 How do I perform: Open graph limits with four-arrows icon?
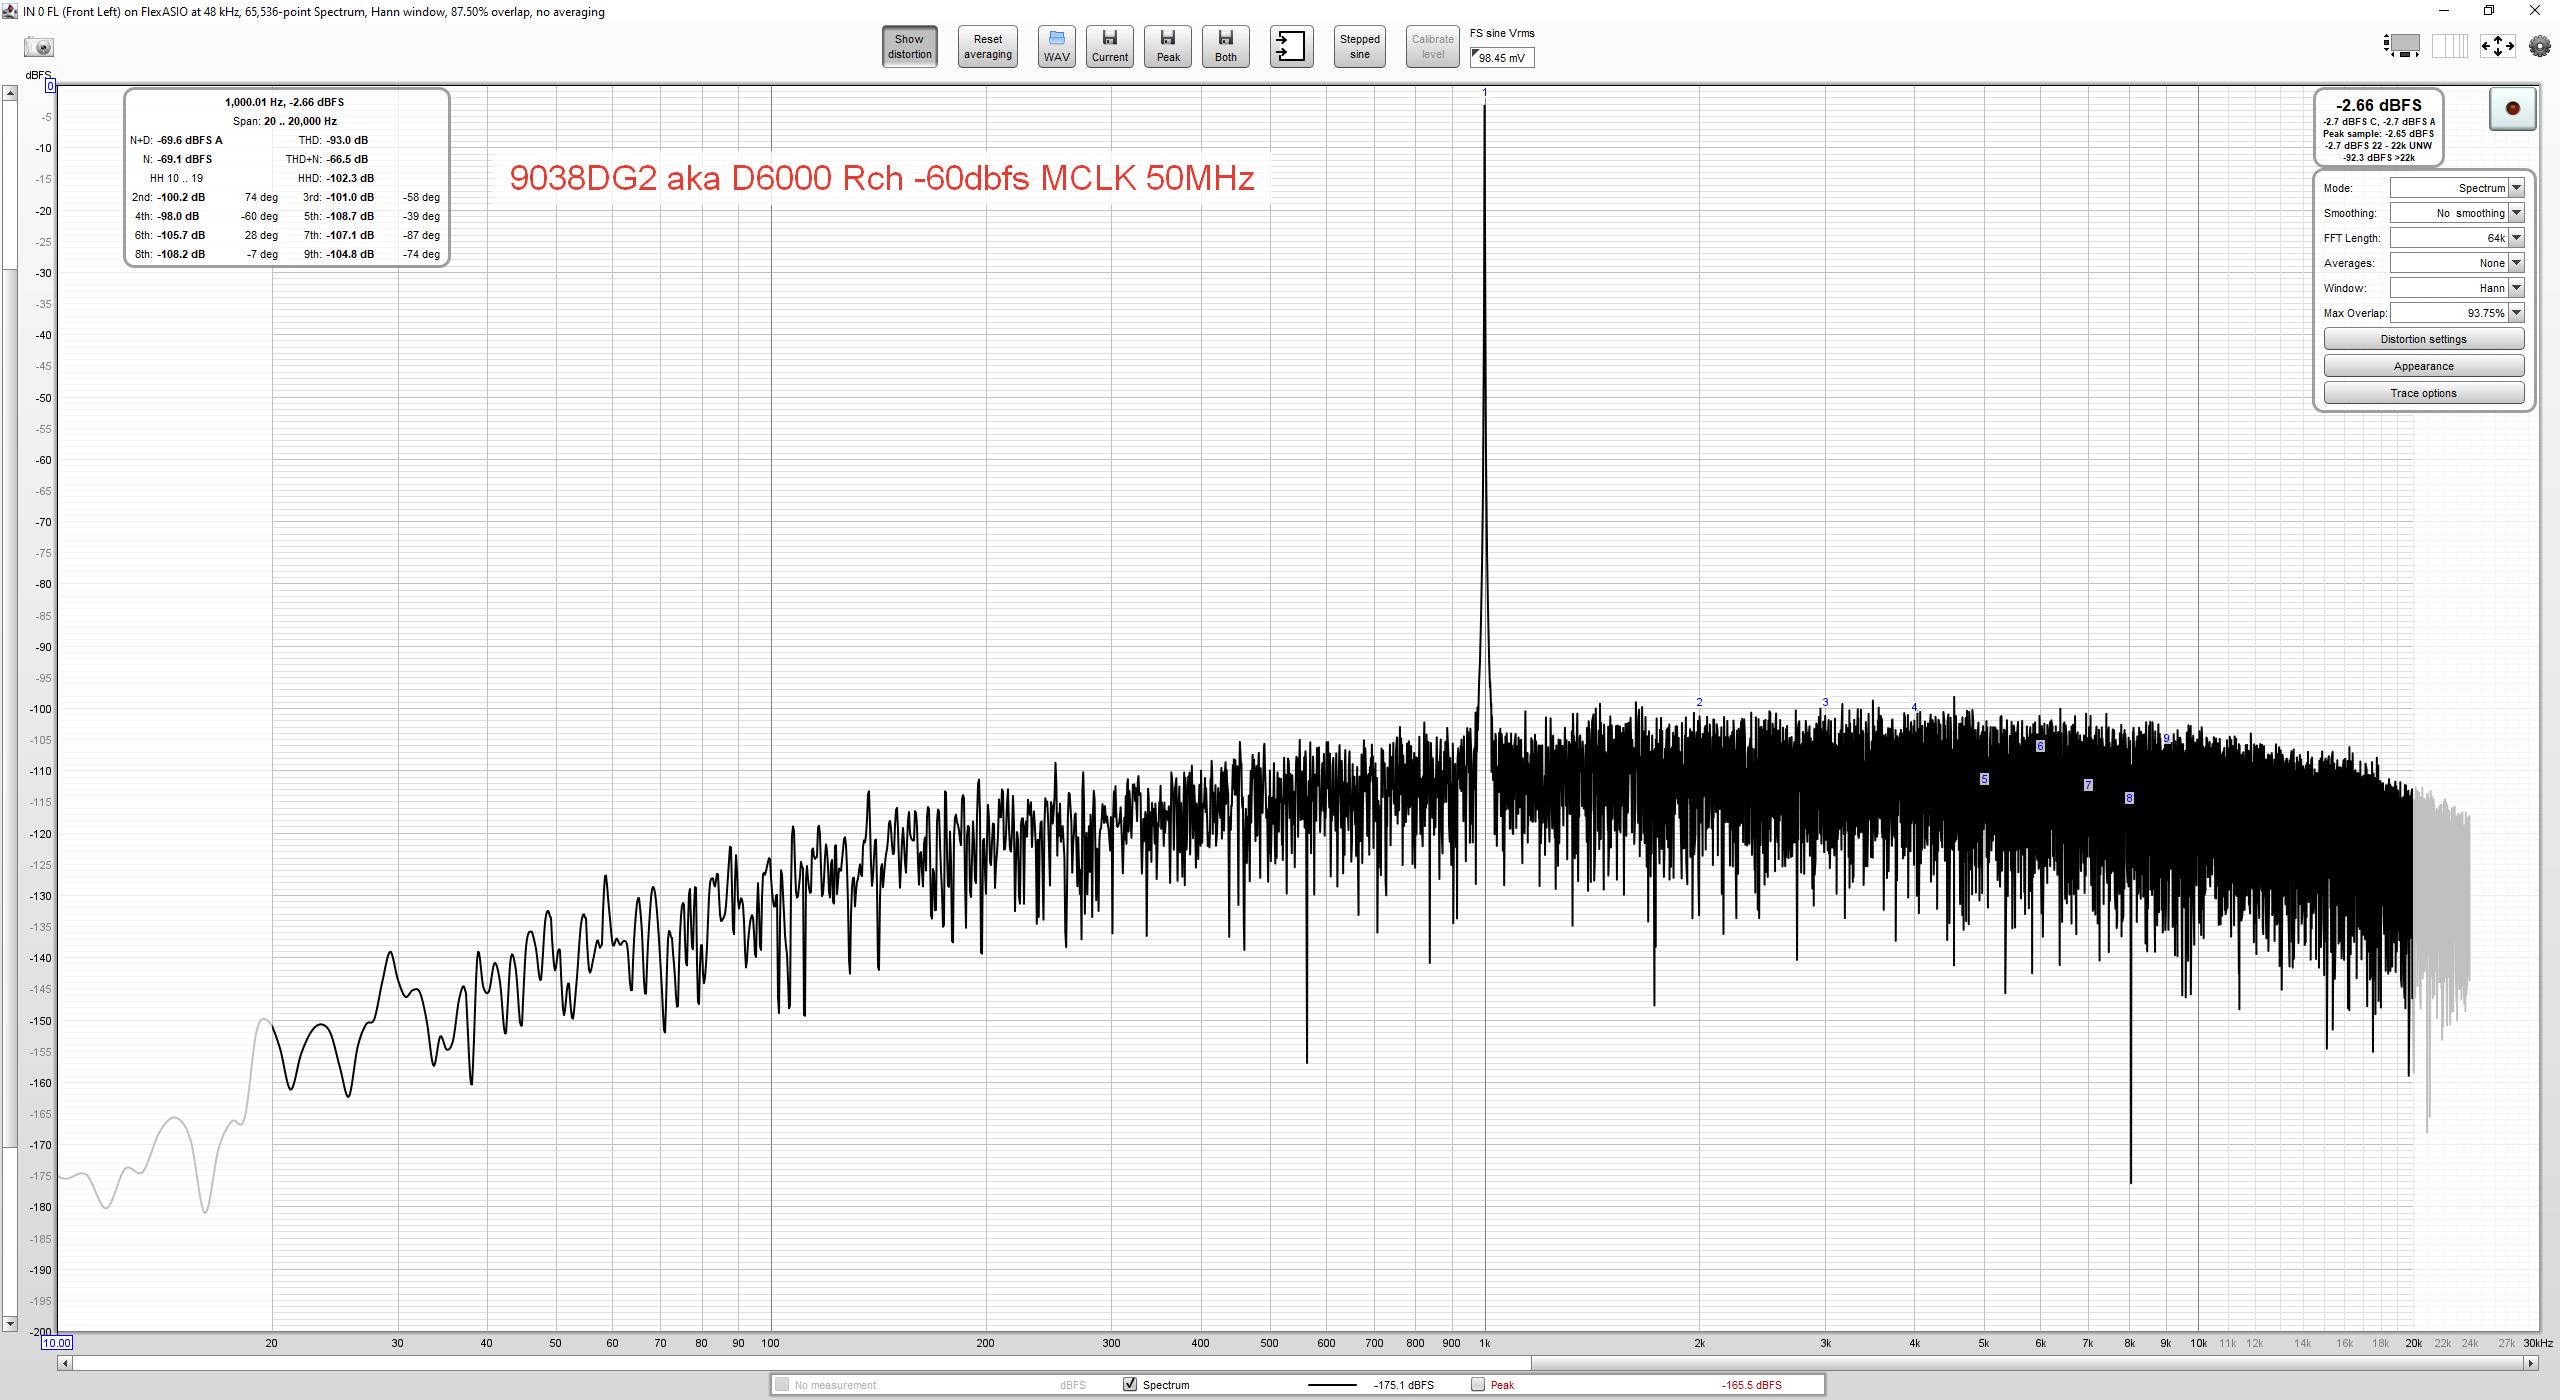(x=2497, y=46)
